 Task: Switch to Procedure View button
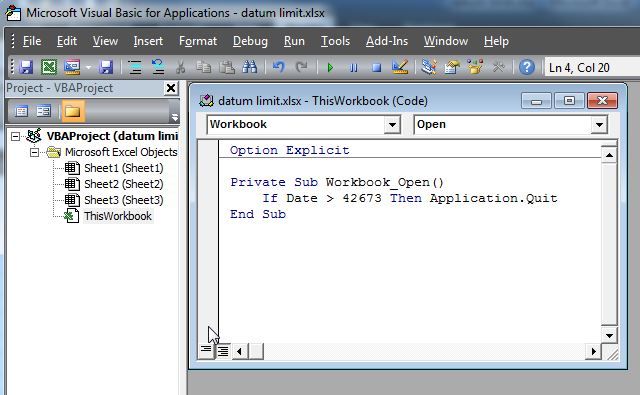[x=206, y=351]
